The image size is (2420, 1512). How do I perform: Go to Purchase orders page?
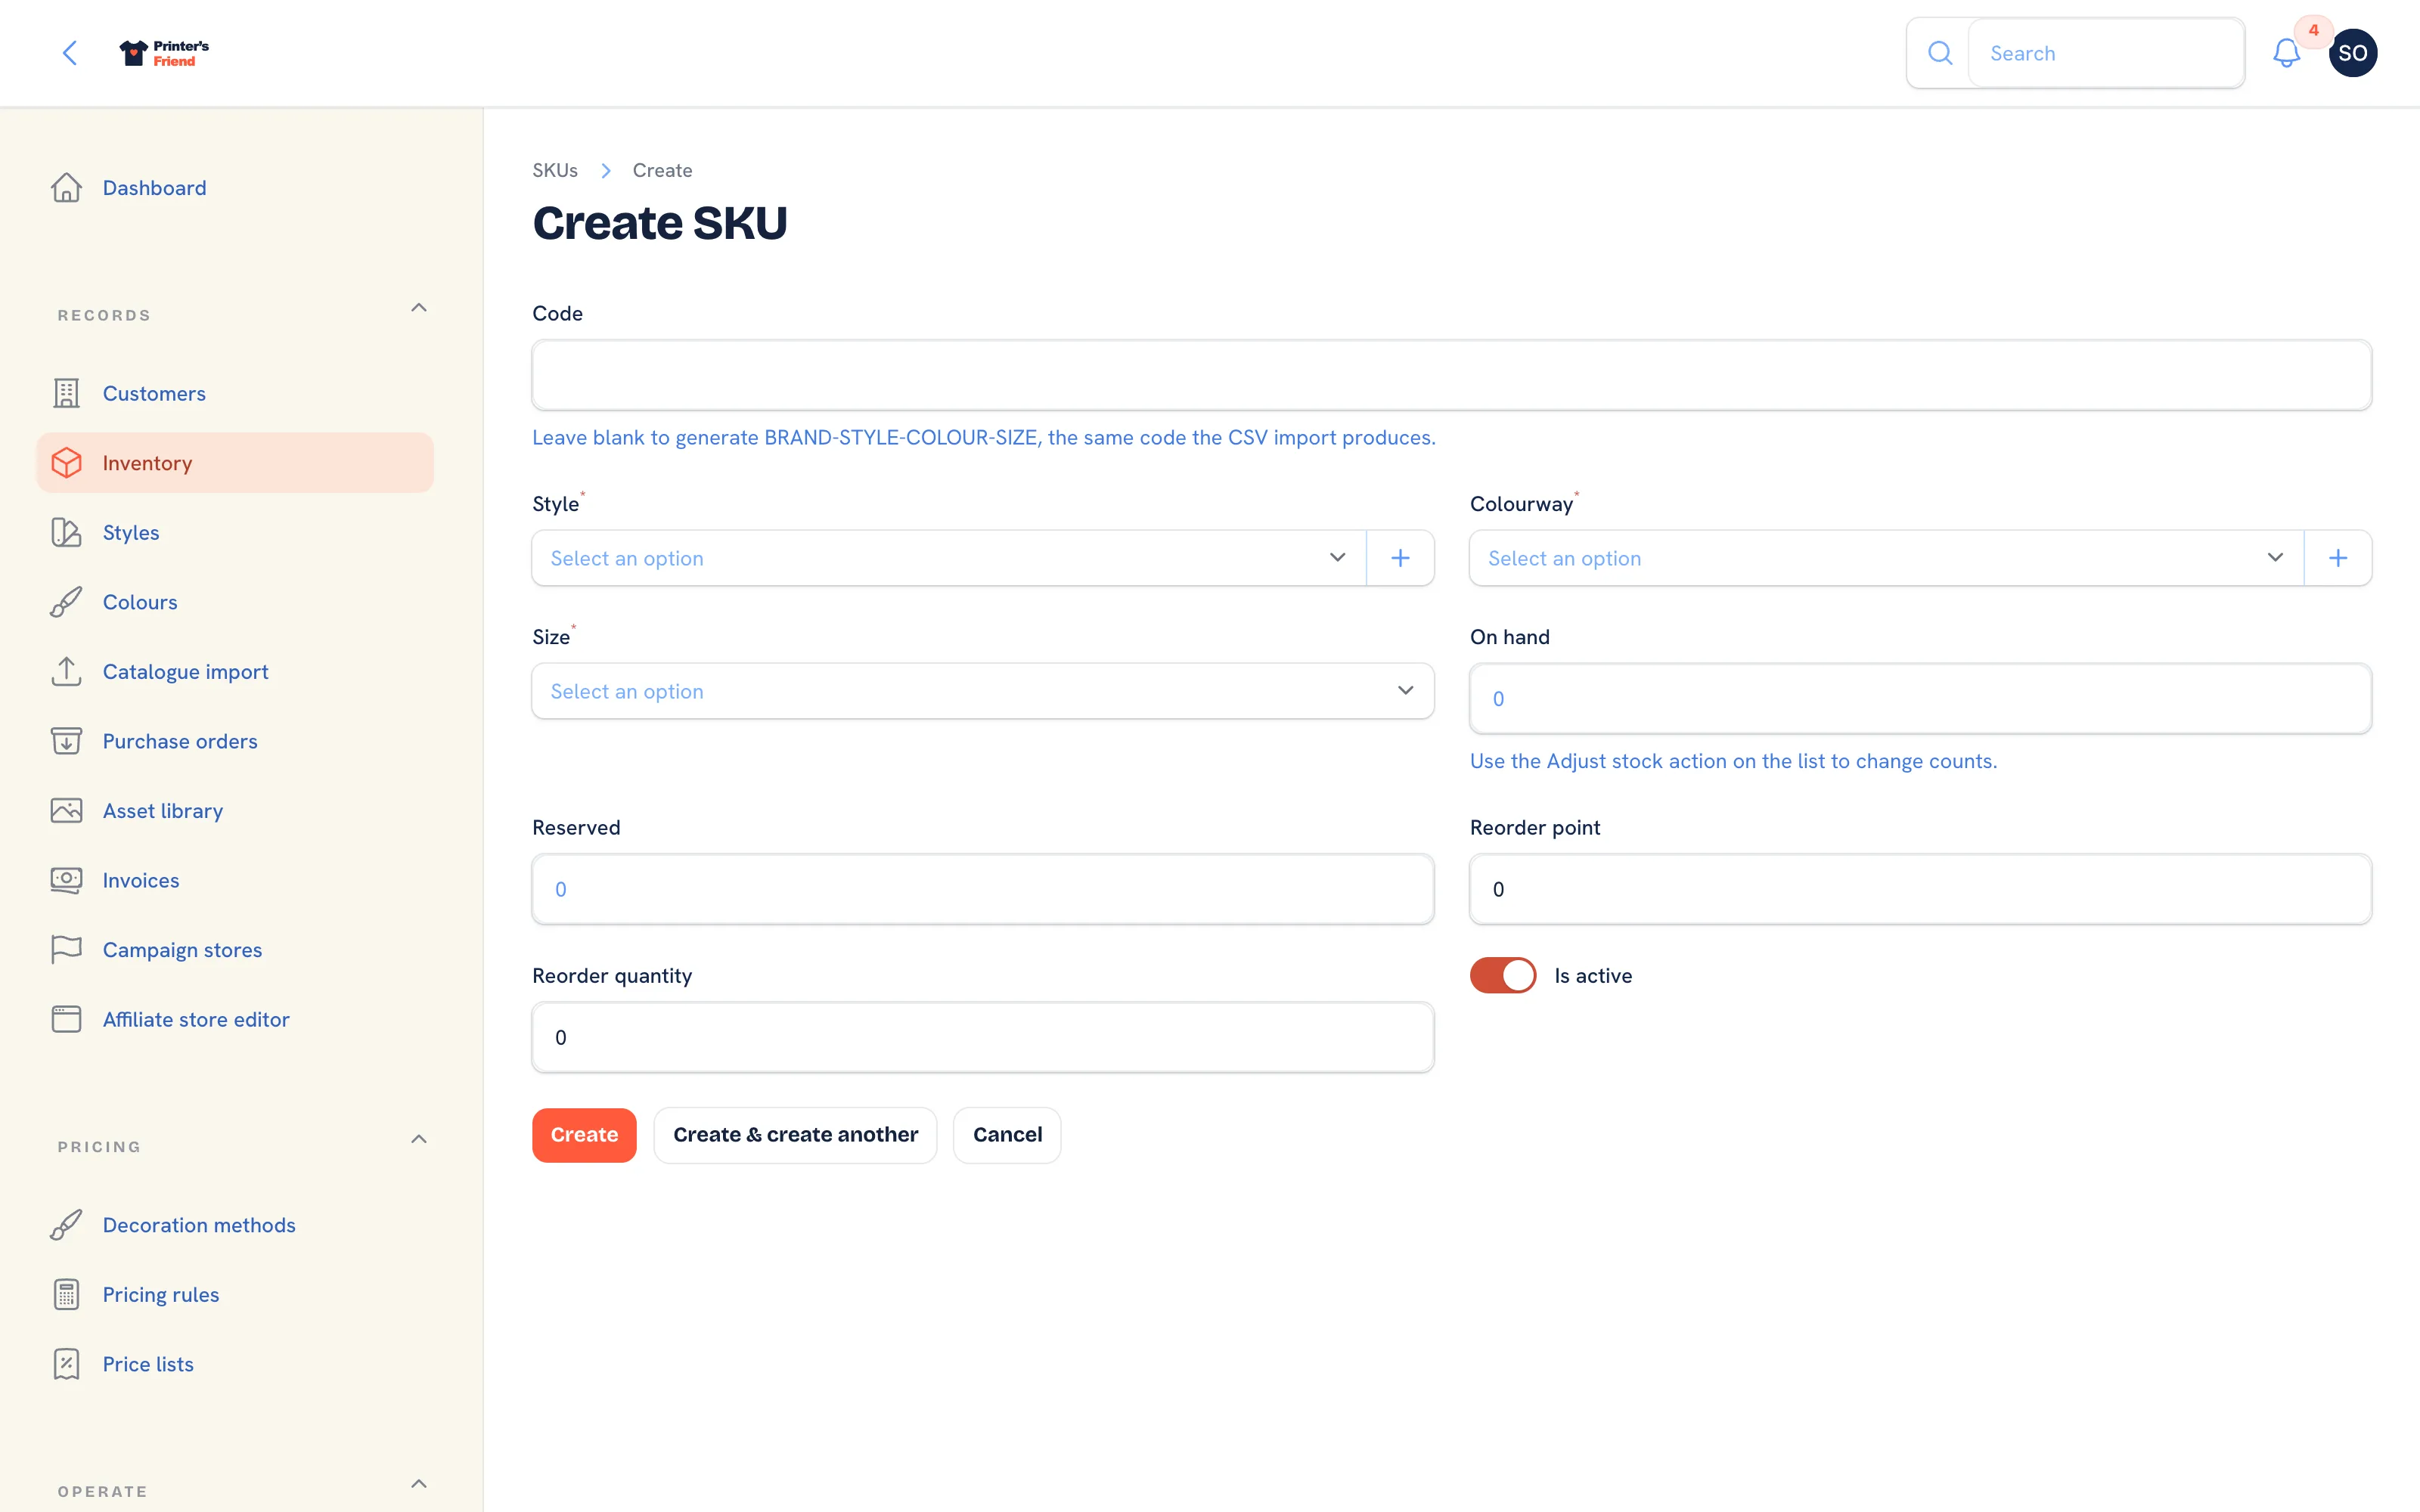click(235, 741)
